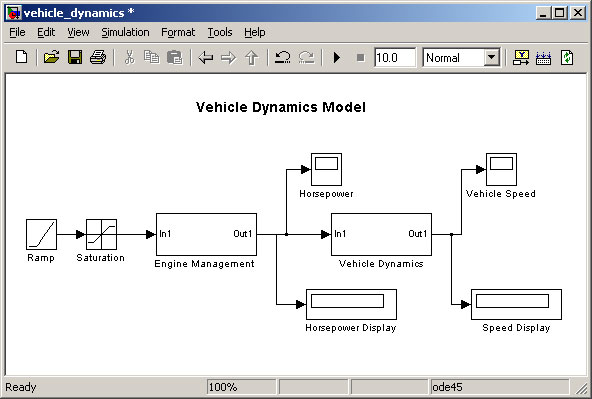Select the Engine Management subsystem block
Image resolution: width=592 pixels, height=399 pixels.
(207, 234)
